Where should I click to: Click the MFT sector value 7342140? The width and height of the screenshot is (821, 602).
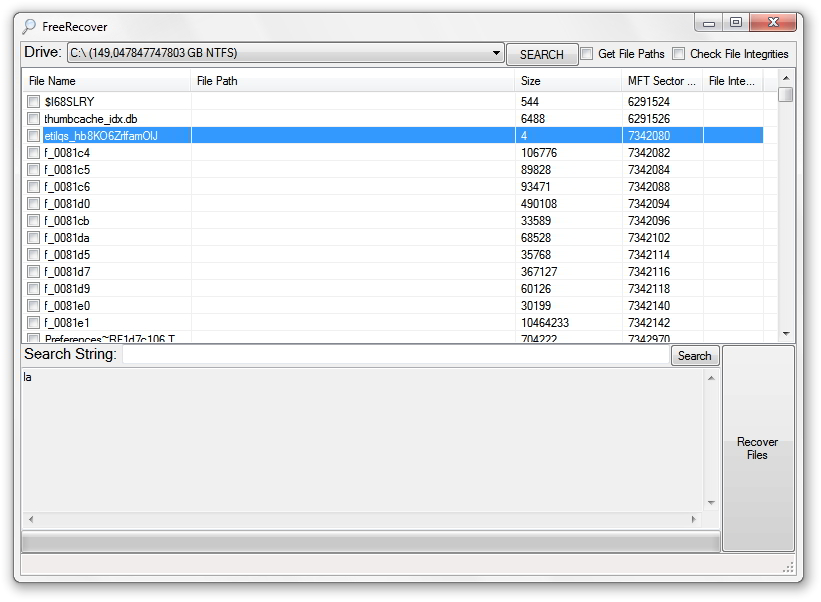649,306
